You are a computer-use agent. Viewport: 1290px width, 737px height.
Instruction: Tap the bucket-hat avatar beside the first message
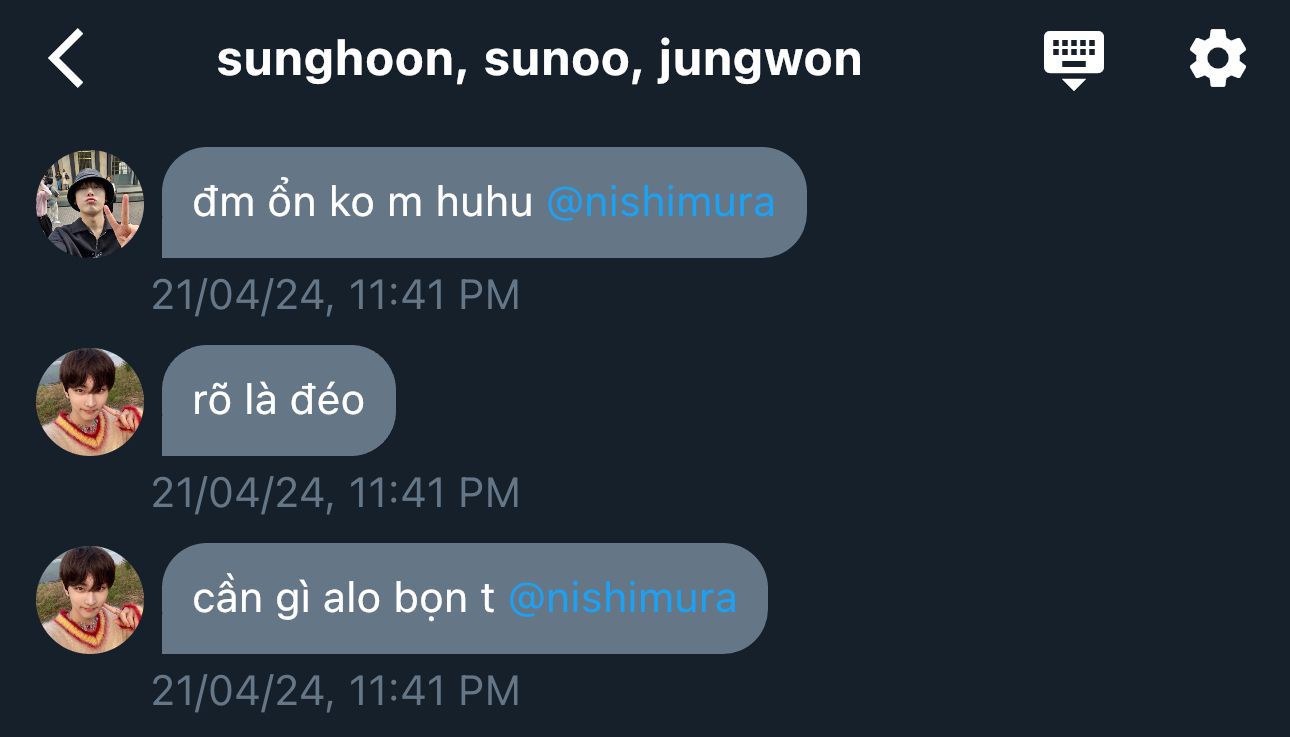click(90, 204)
